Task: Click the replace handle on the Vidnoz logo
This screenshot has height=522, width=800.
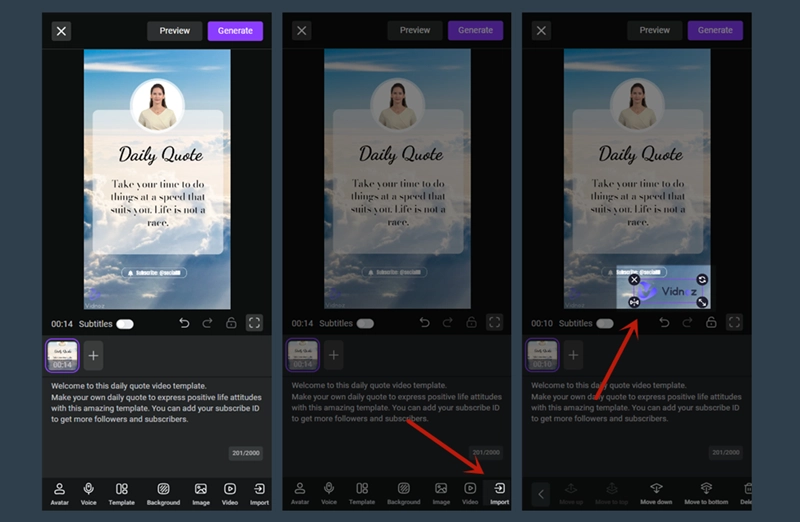Action: [x=702, y=279]
